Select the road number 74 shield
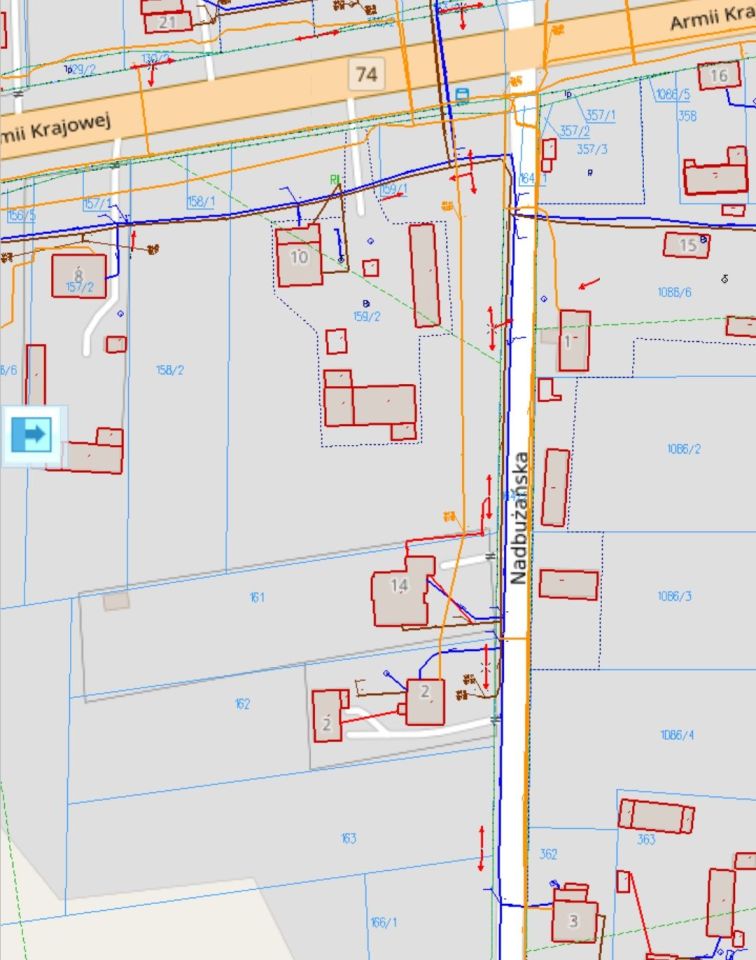The image size is (756, 960). [x=366, y=74]
